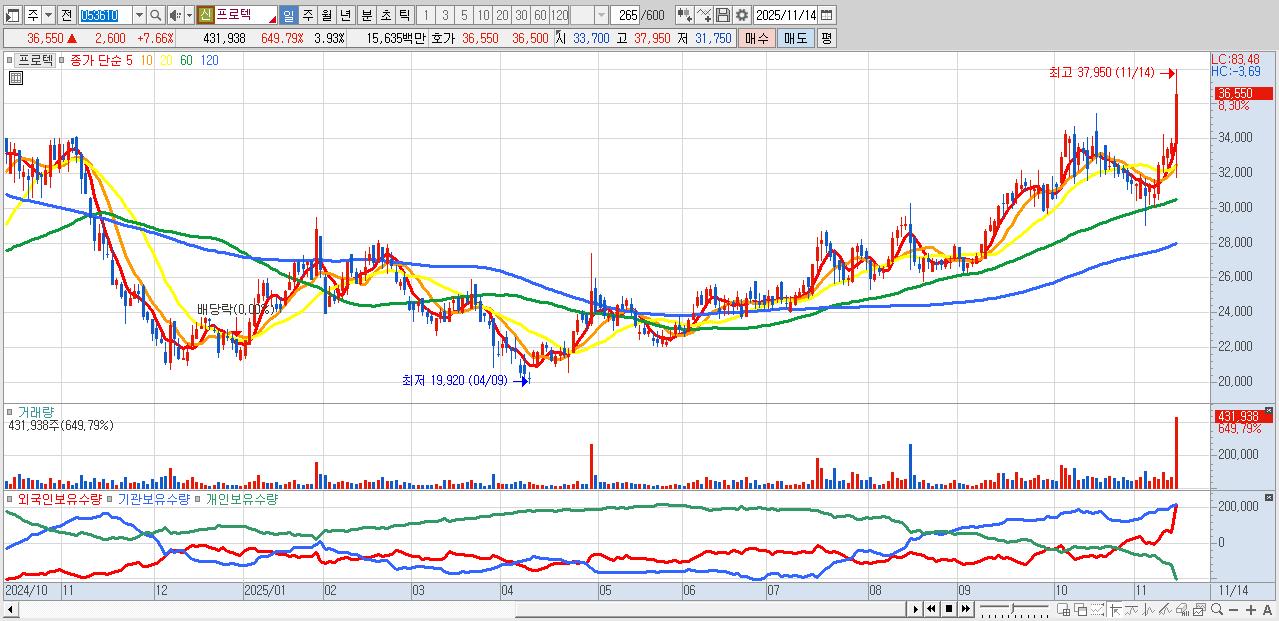Viewport: 1279px width, 621px height.
Task: Click the stock code input field 053610
Action: click(x=104, y=15)
